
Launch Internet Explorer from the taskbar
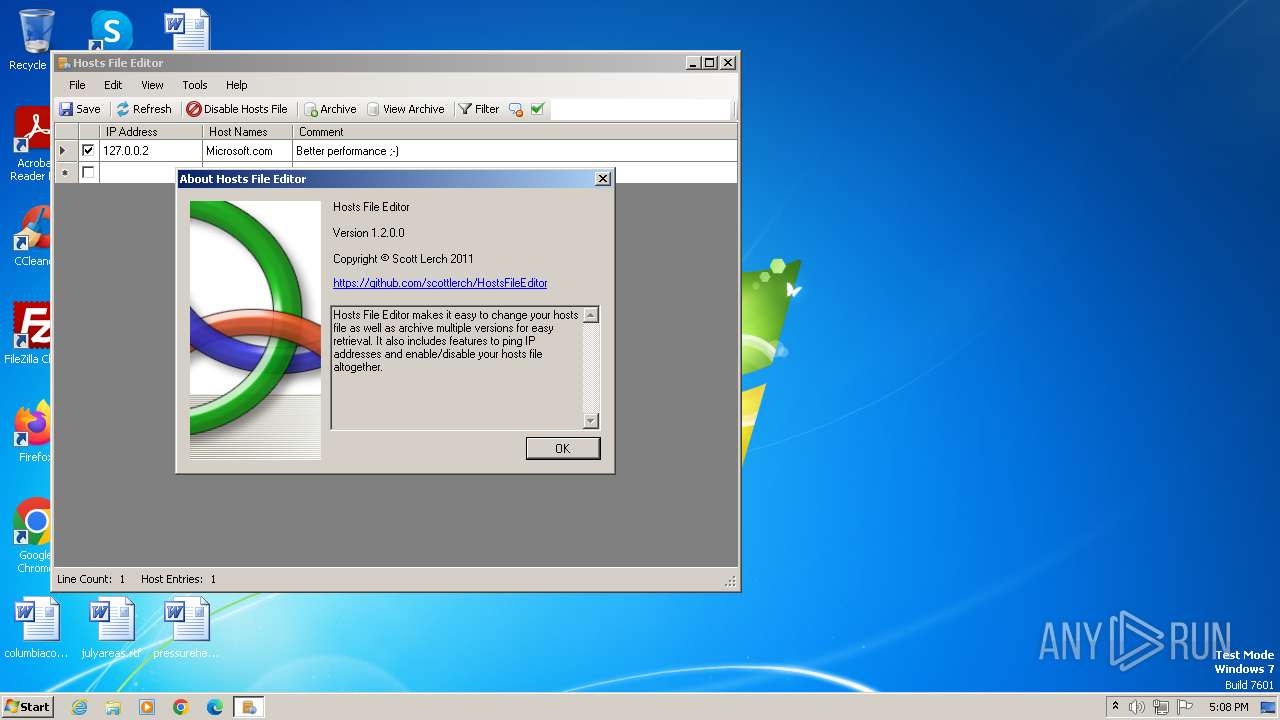pos(79,707)
